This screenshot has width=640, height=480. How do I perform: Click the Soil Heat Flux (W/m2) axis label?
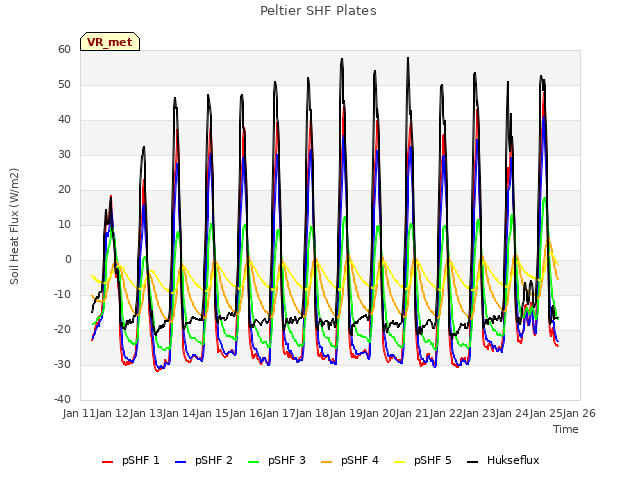click(14, 226)
